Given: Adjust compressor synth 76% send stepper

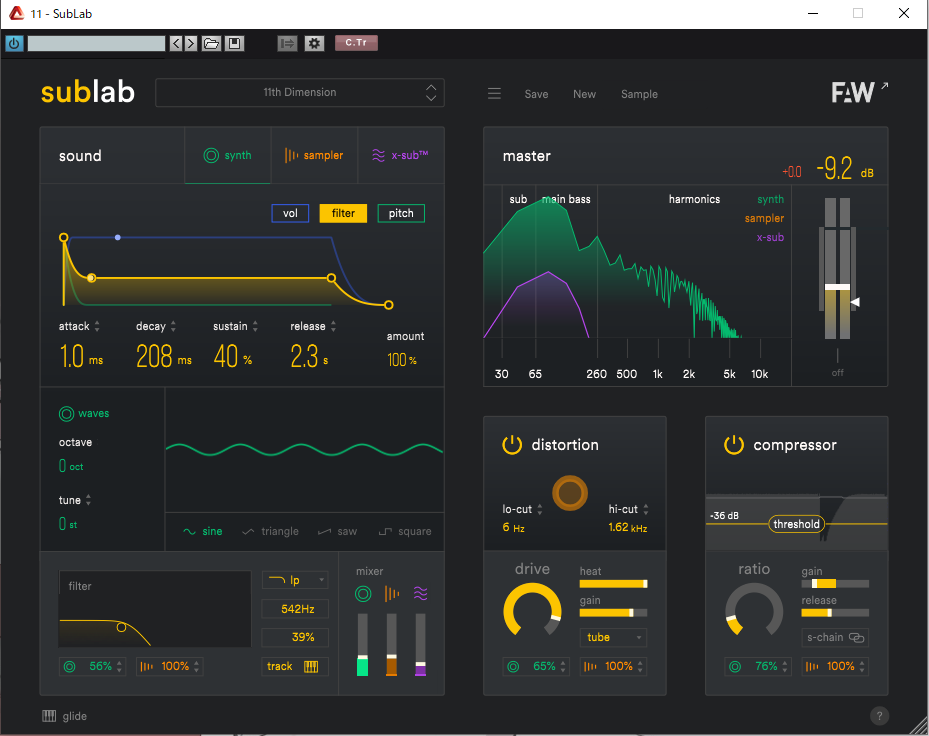Looking at the screenshot, I should [x=785, y=666].
